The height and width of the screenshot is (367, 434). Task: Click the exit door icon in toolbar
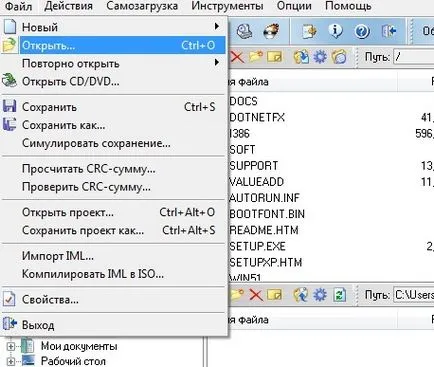click(389, 31)
